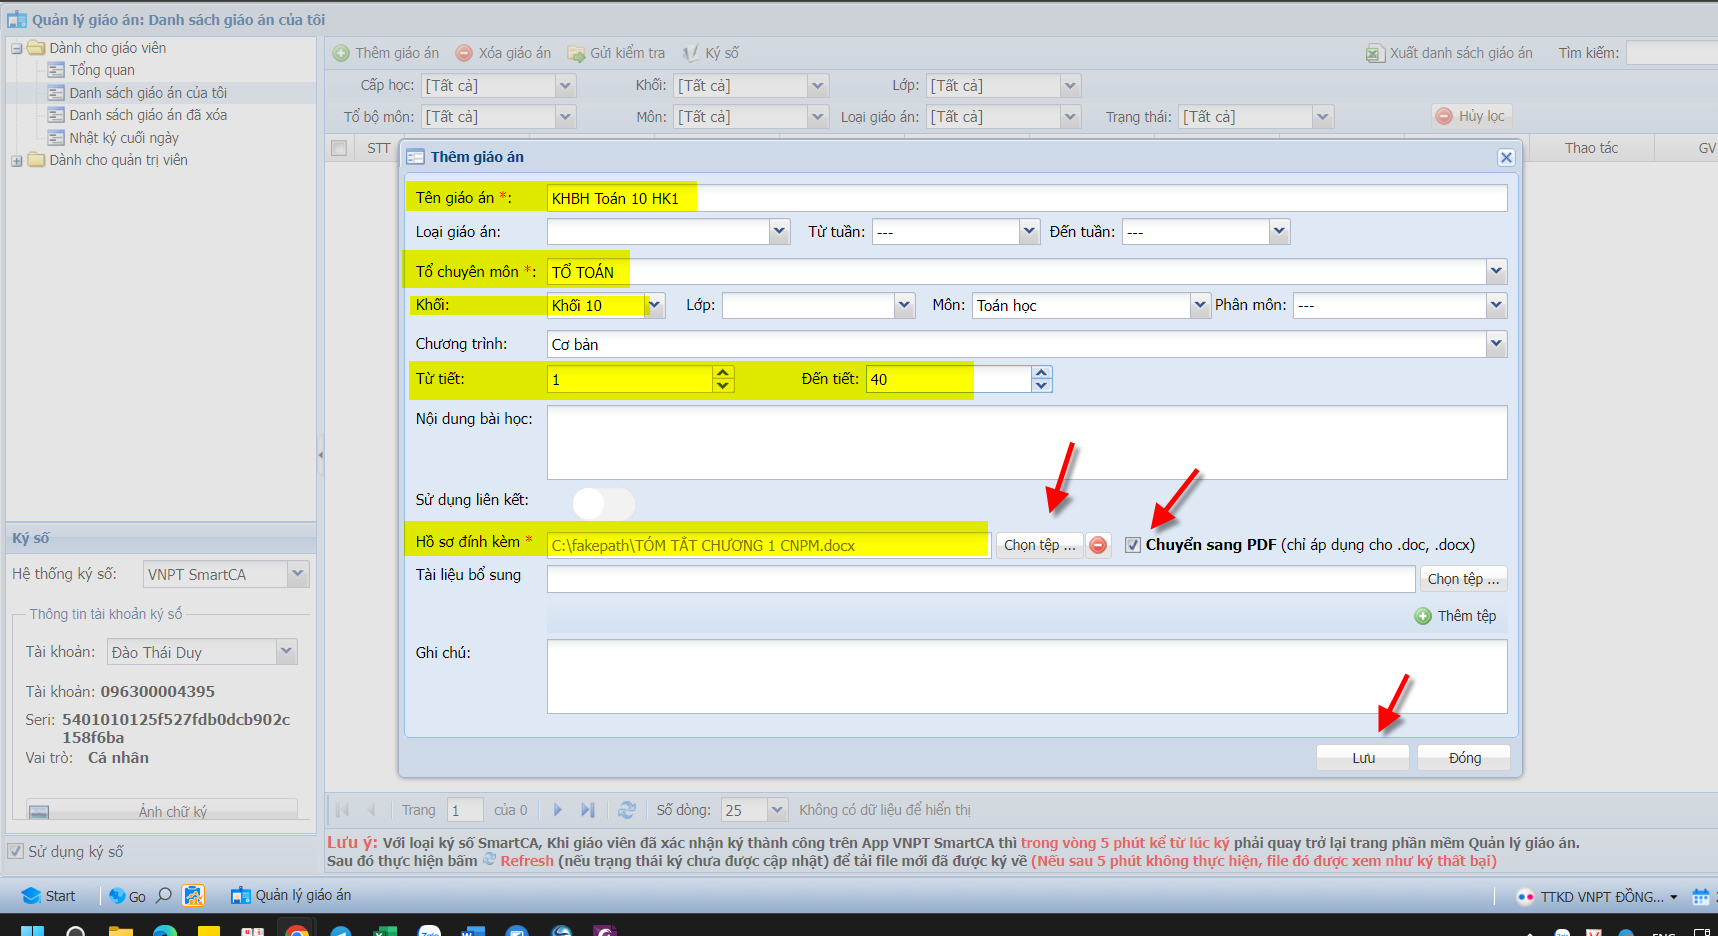Click the Ký số toolbar icon
The height and width of the screenshot is (936, 1718).
click(x=691, y=53)
